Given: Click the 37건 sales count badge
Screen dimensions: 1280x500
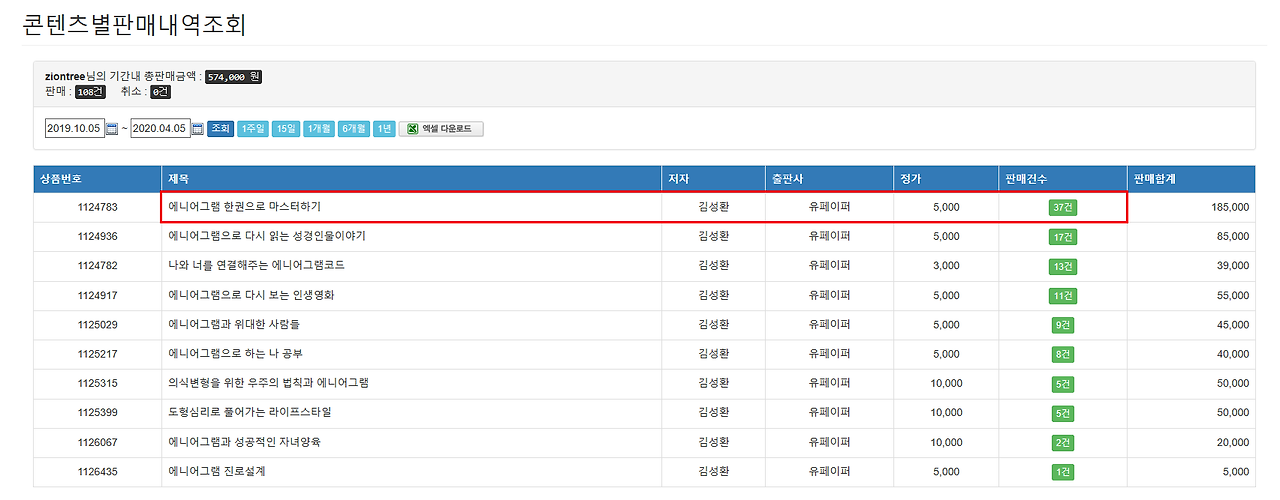Looking at the screenshot, I should (1062, 207).
